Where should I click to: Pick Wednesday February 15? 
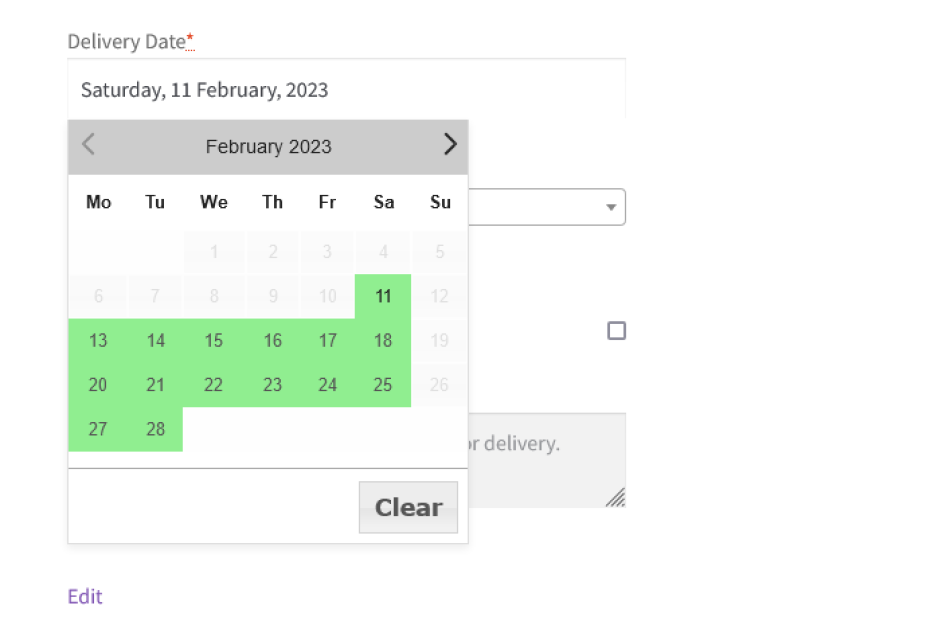(213, 340)
